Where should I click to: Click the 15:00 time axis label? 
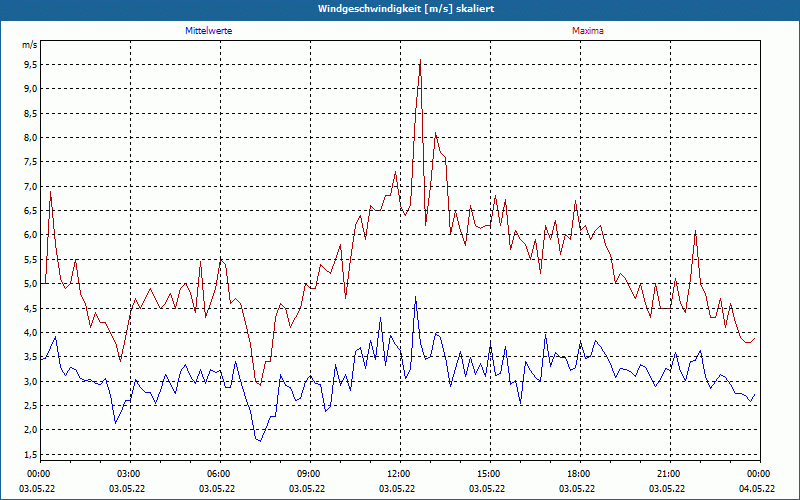[487, 474]
